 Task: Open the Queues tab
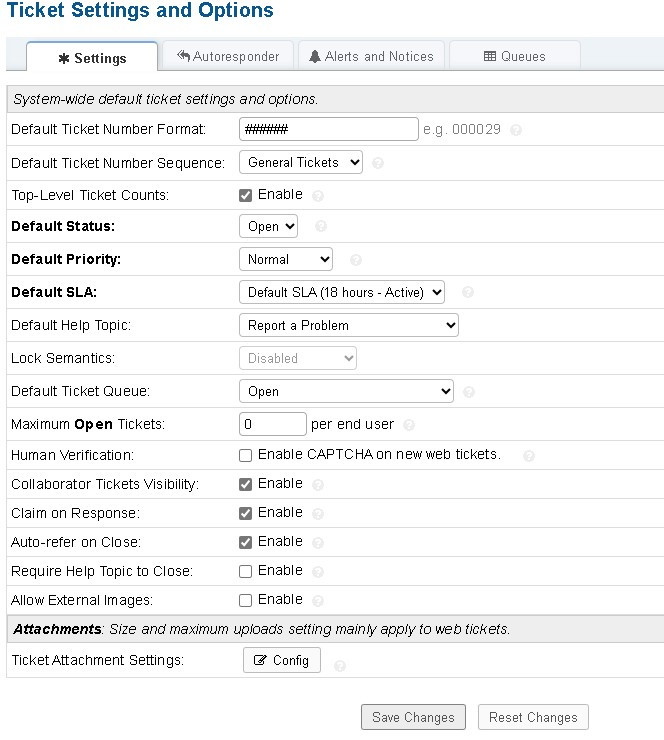coord(514,56)
